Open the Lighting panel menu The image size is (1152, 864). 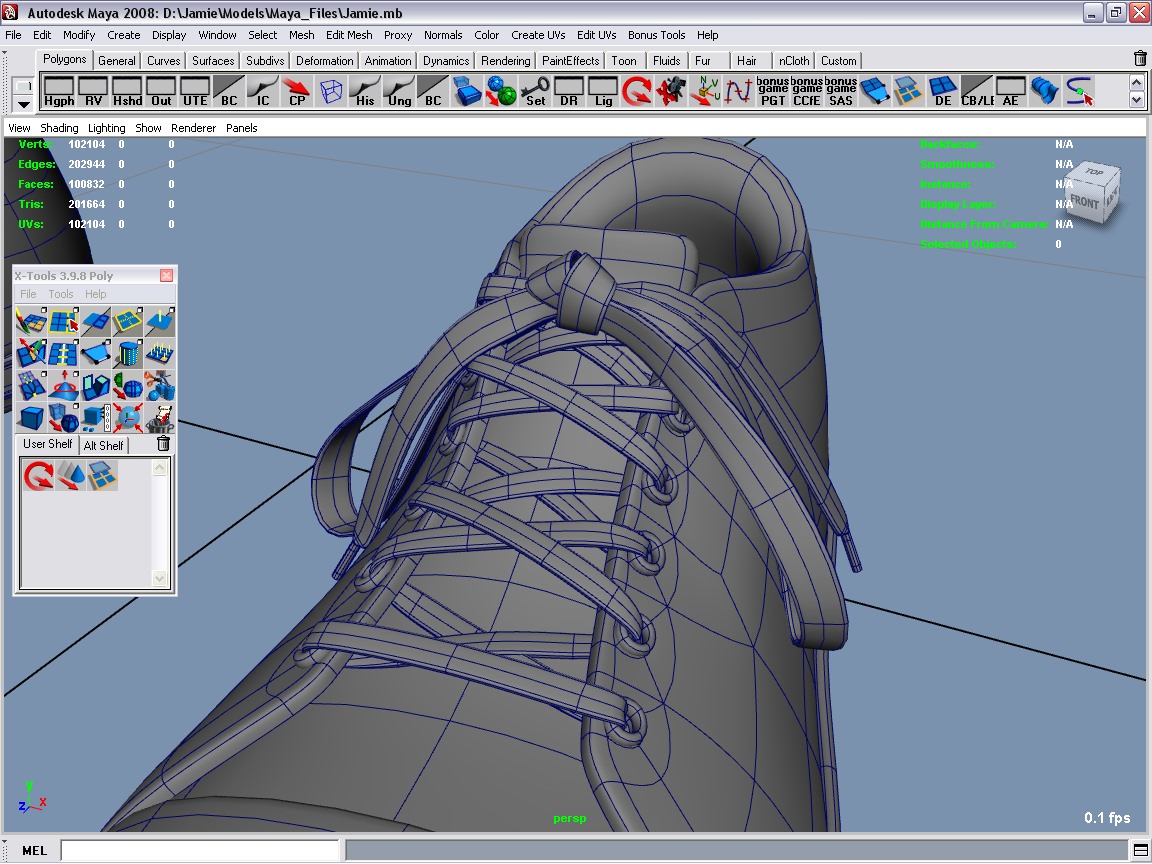[107, 128]
